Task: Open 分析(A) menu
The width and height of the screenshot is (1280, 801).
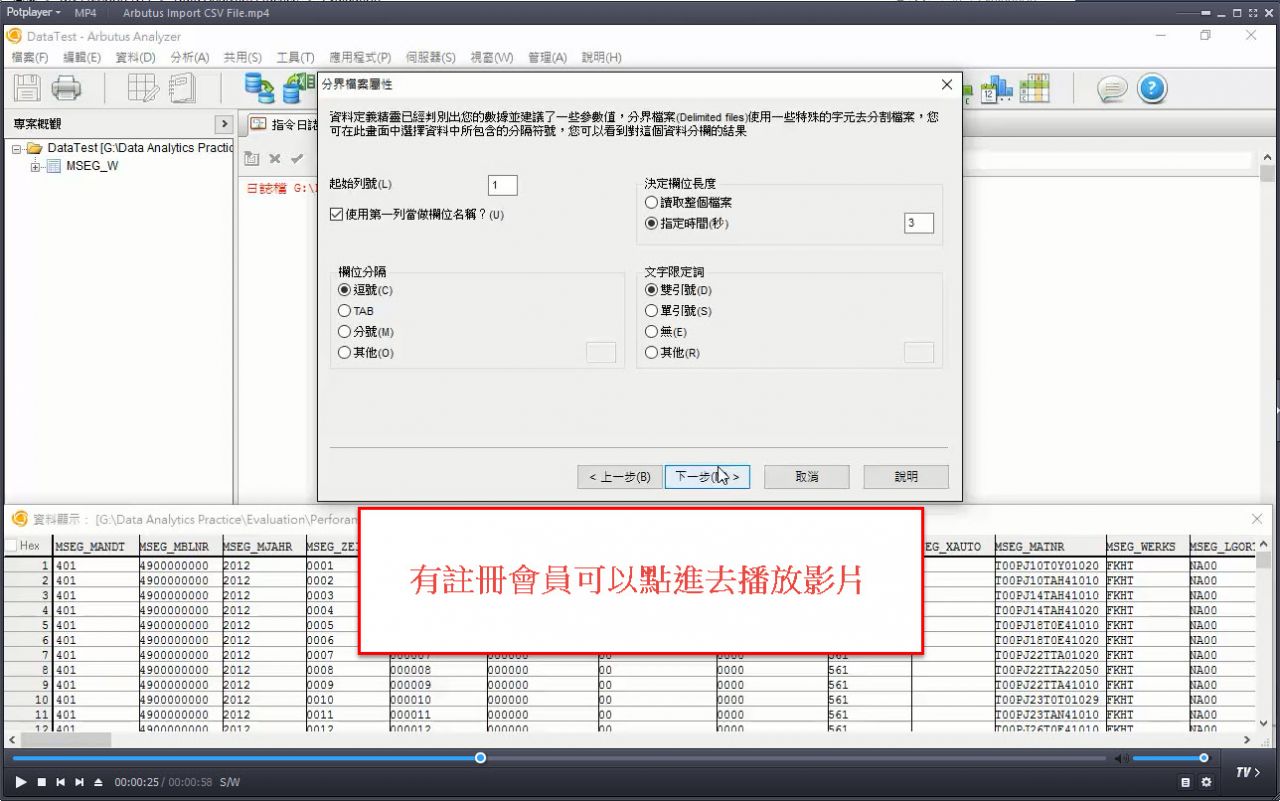Action: click(190, 58)
